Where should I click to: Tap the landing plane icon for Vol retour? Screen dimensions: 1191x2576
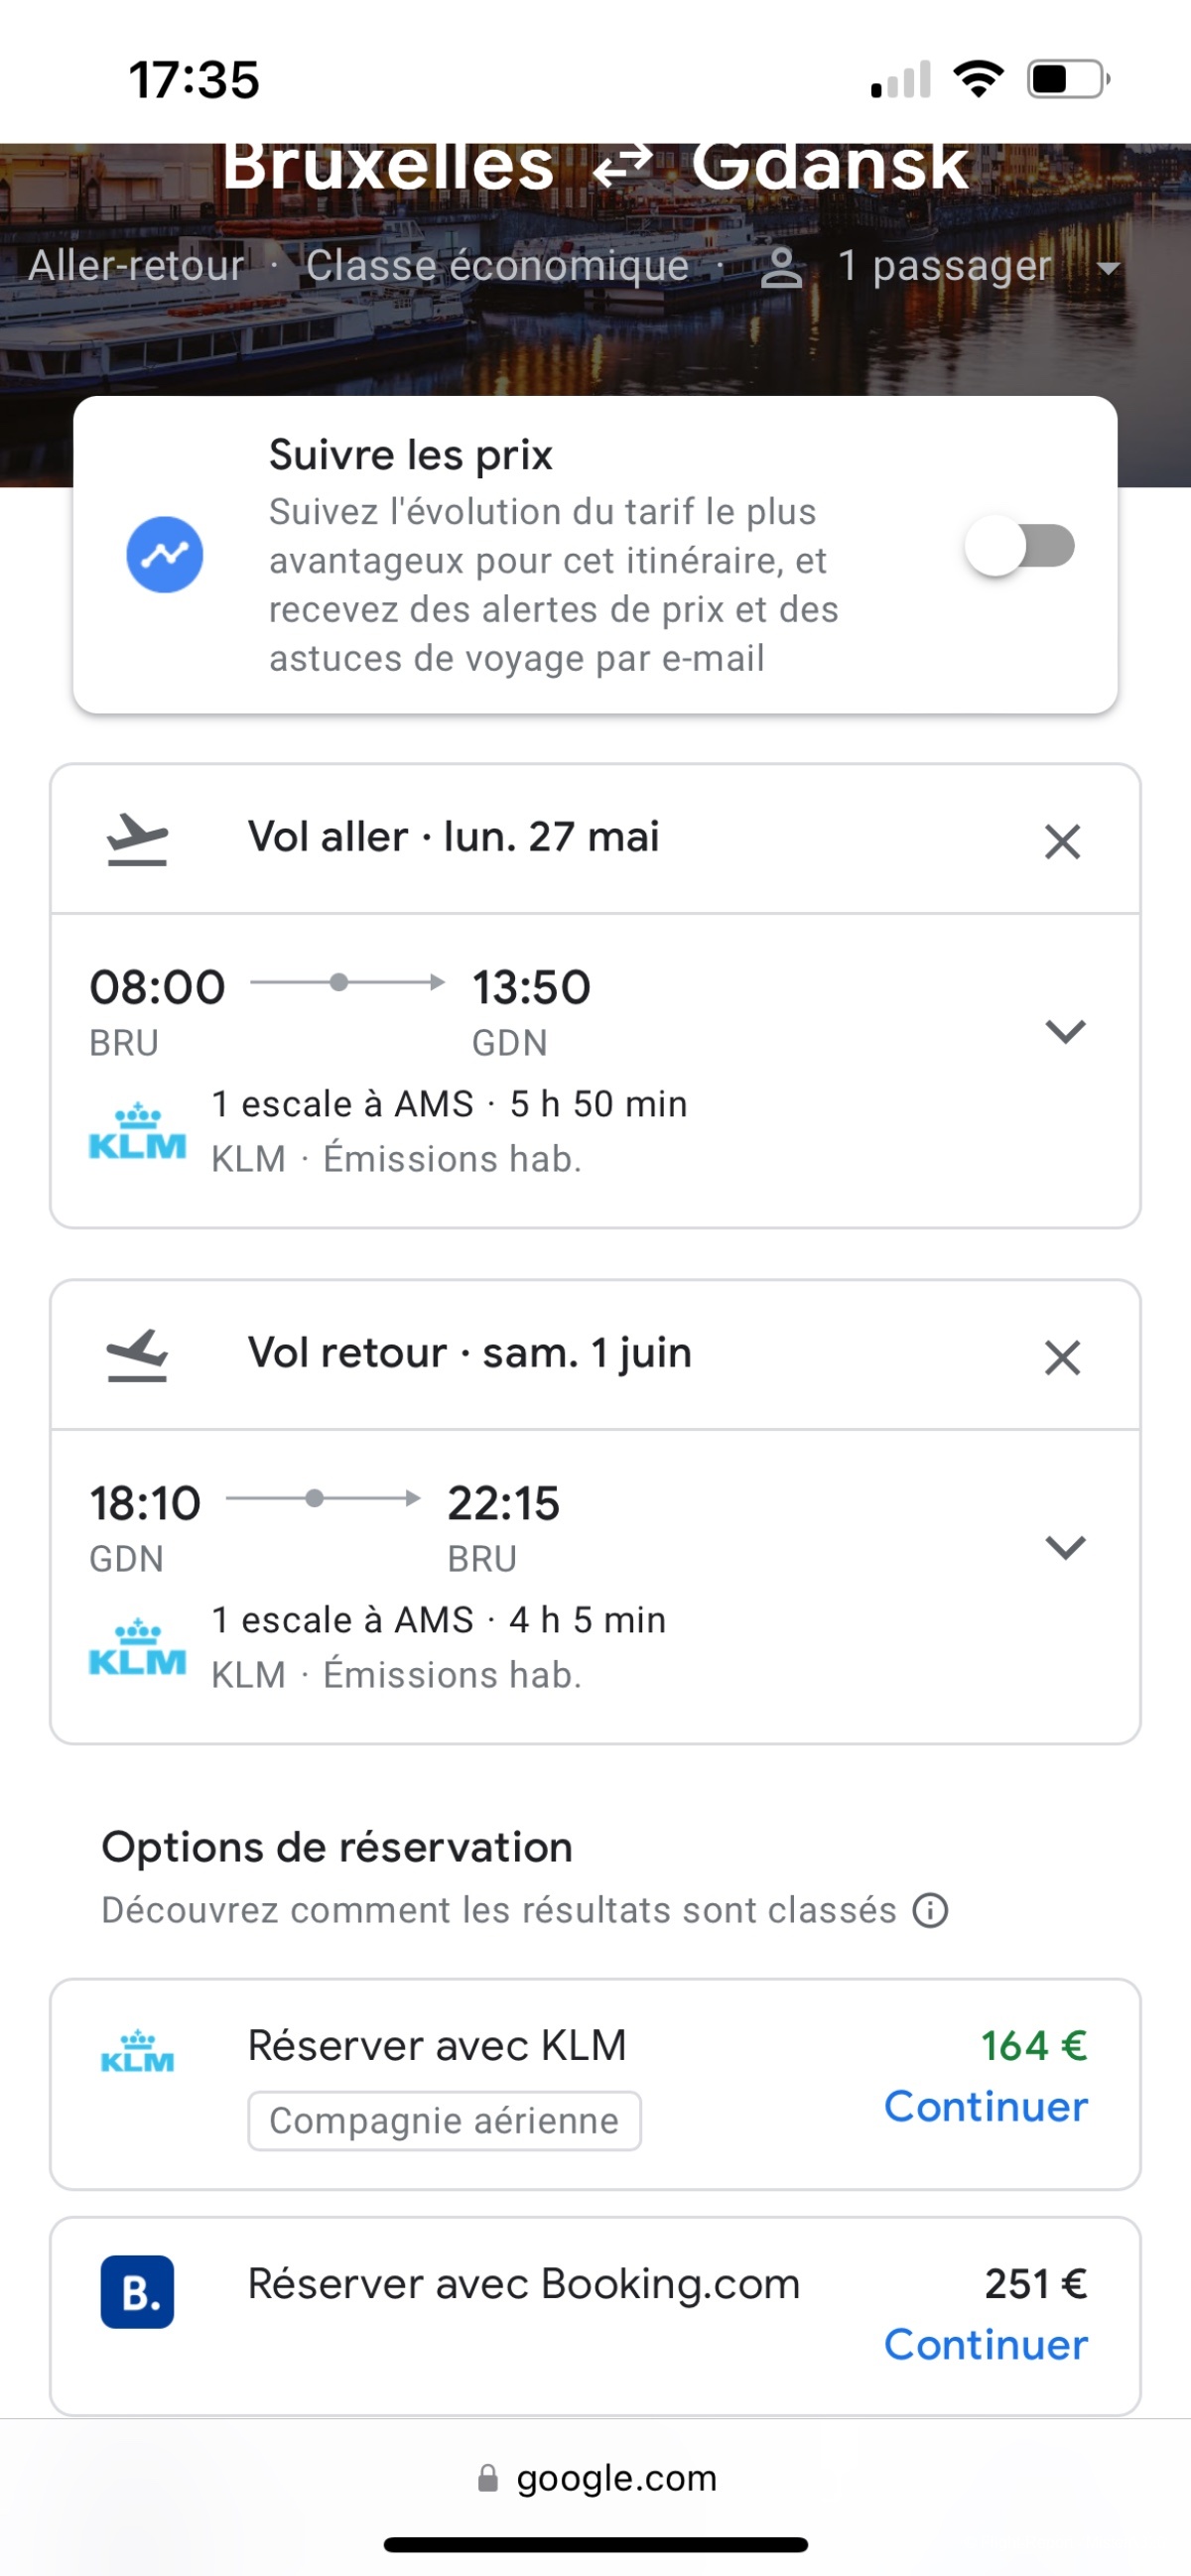137,1354
